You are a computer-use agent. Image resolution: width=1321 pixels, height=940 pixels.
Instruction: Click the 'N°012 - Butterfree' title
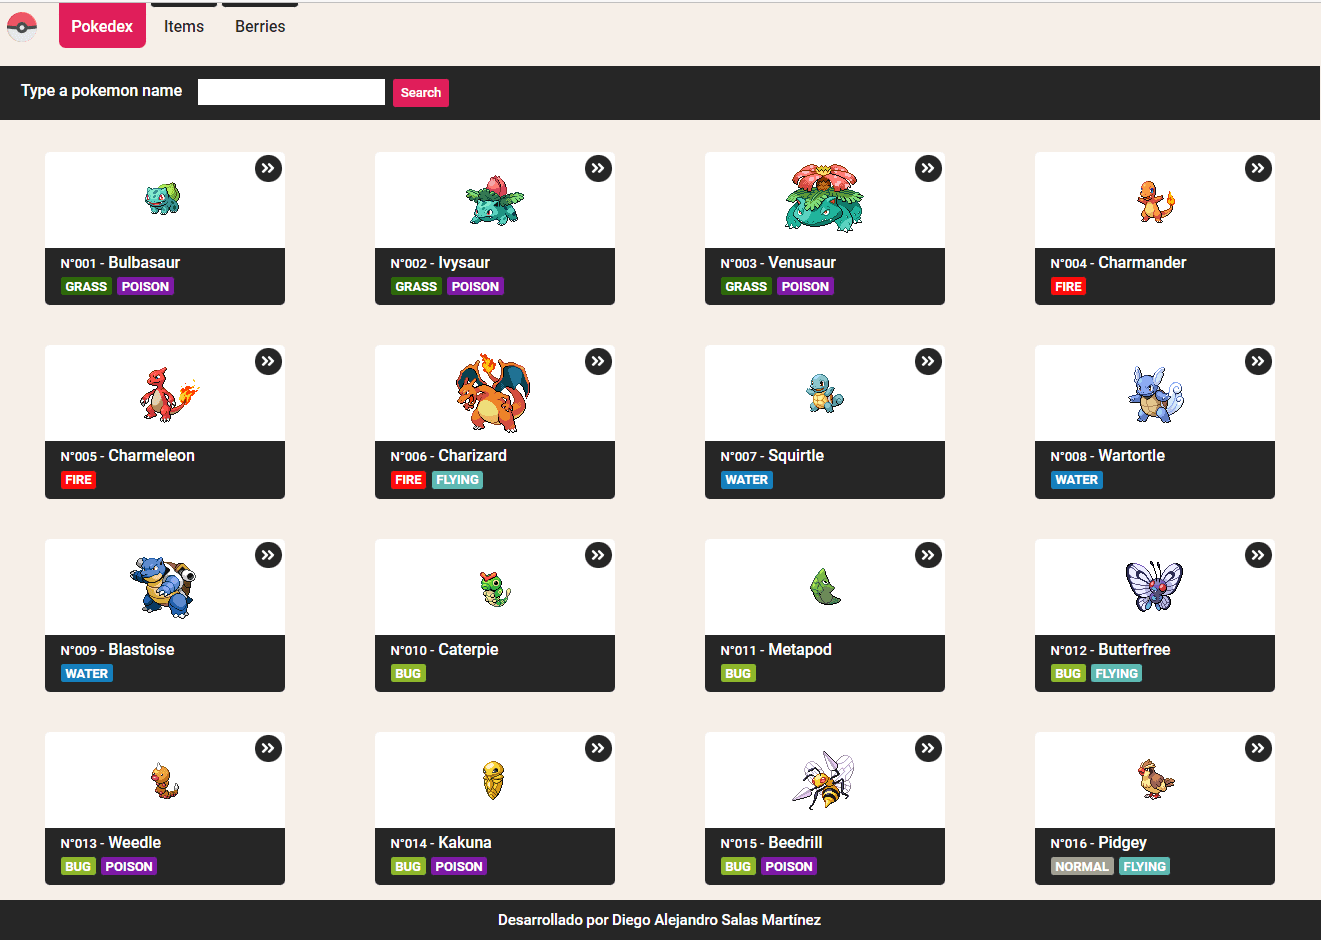pos(1110,650)
